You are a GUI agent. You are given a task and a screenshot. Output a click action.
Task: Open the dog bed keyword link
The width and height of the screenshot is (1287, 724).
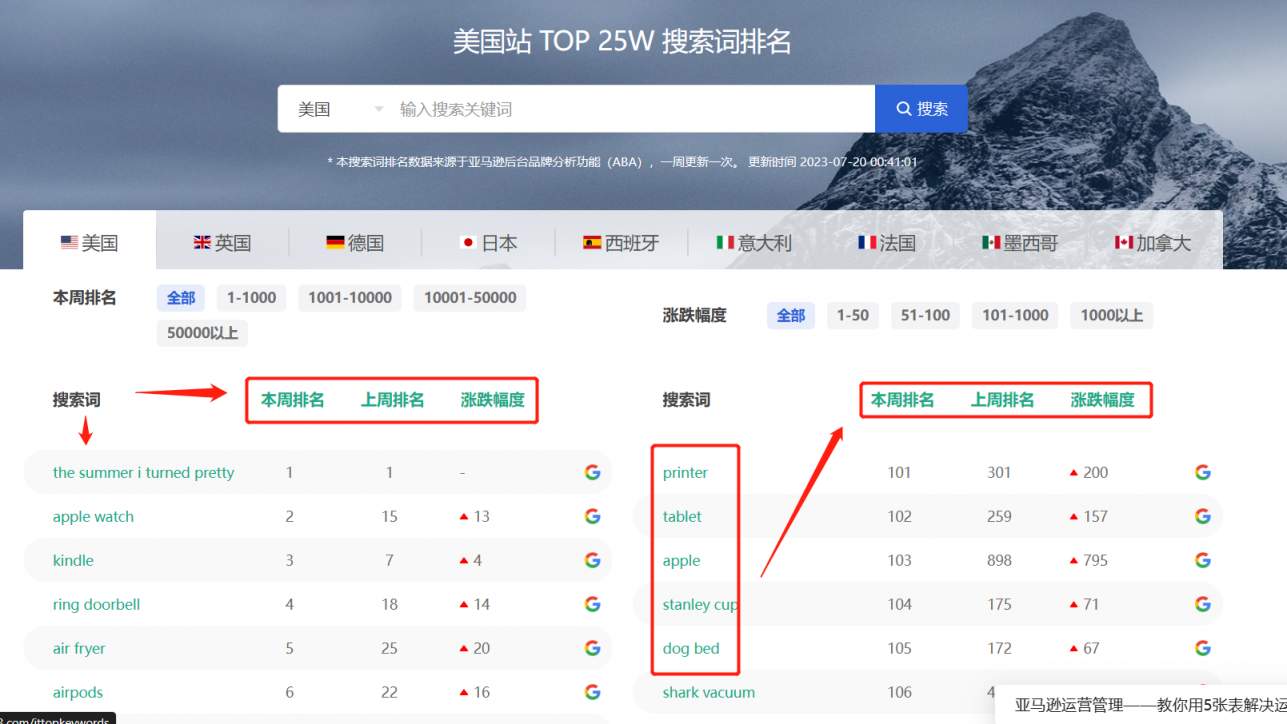[691, 648]
